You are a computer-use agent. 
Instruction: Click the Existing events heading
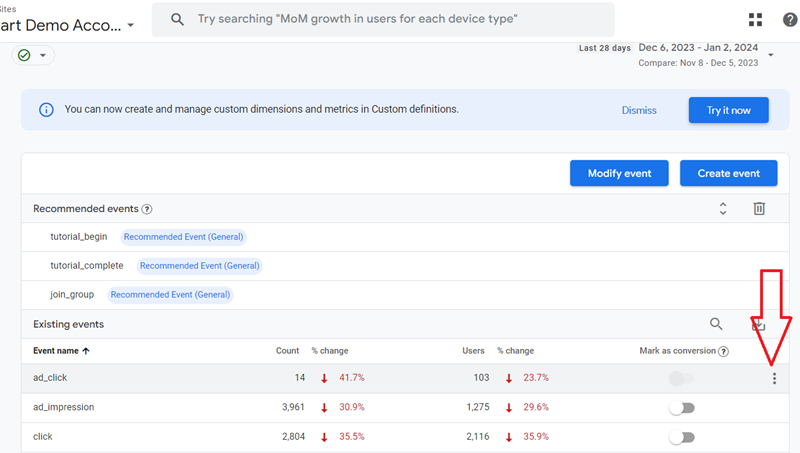pyautogui.click(x=68, y=324)
